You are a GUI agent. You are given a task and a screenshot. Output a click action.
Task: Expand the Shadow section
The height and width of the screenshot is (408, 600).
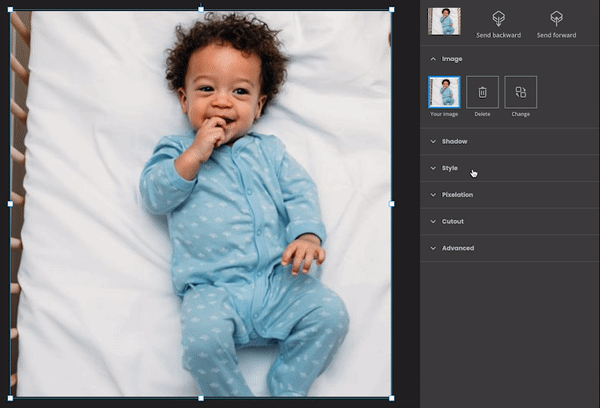454,141
